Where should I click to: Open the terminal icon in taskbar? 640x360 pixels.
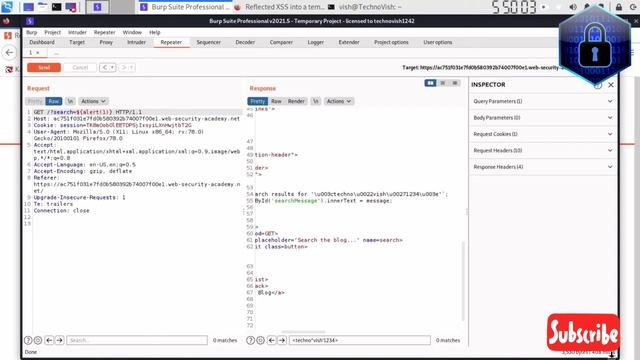coord(56,7)
